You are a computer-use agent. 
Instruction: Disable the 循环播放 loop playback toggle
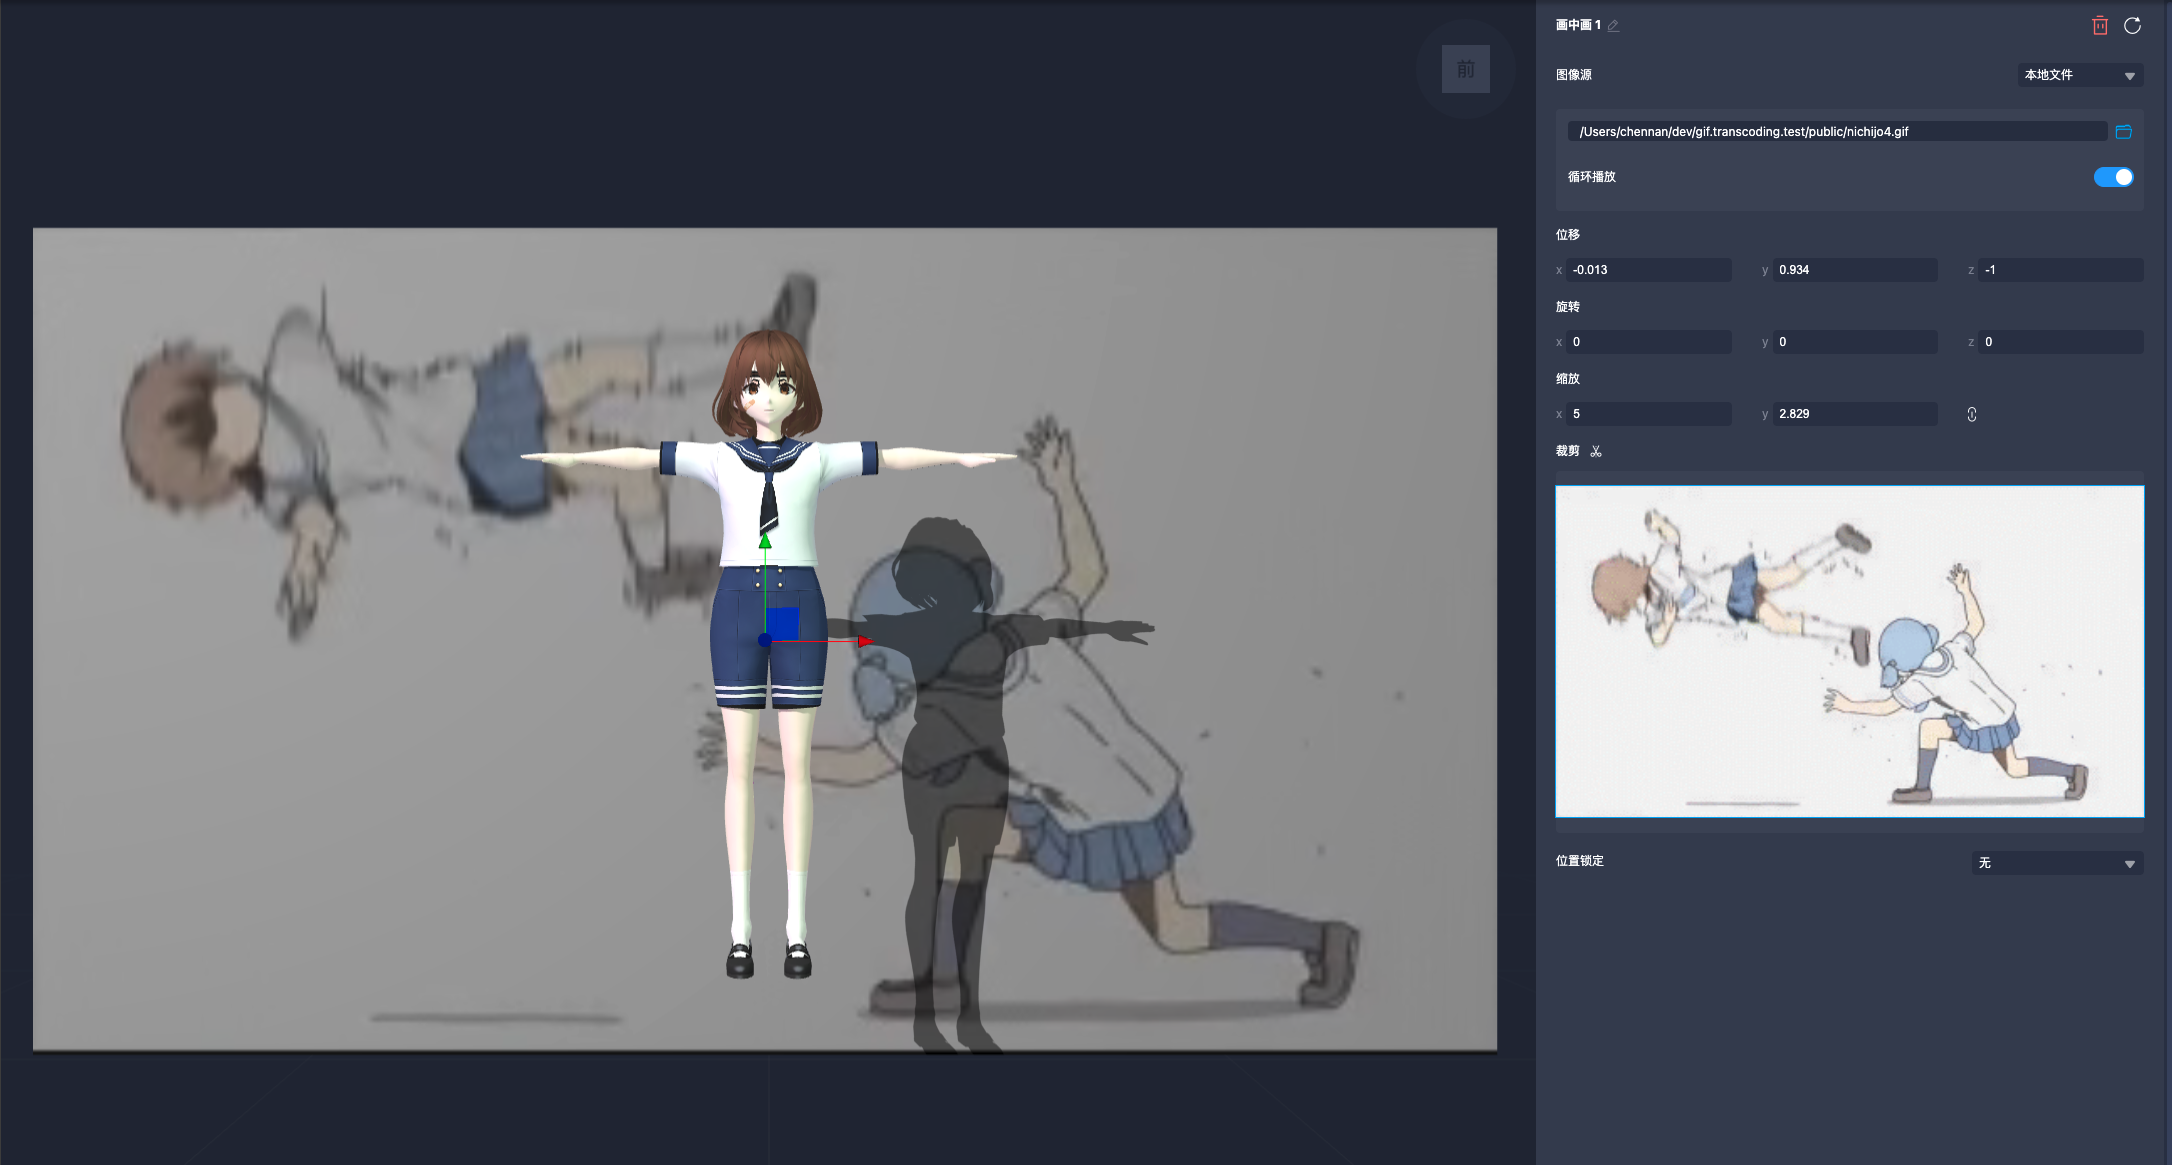click(x=2113, y=176)
